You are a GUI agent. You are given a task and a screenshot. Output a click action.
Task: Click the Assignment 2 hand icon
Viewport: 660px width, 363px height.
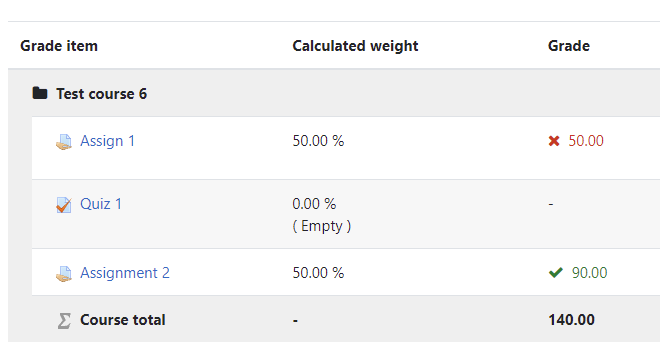click(x=64, y=274)
